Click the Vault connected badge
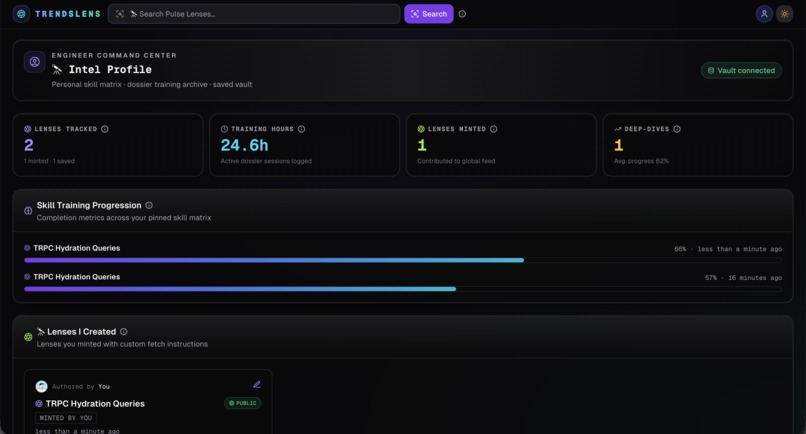Screen dimensions: 806x434 (x=741, y=70)
